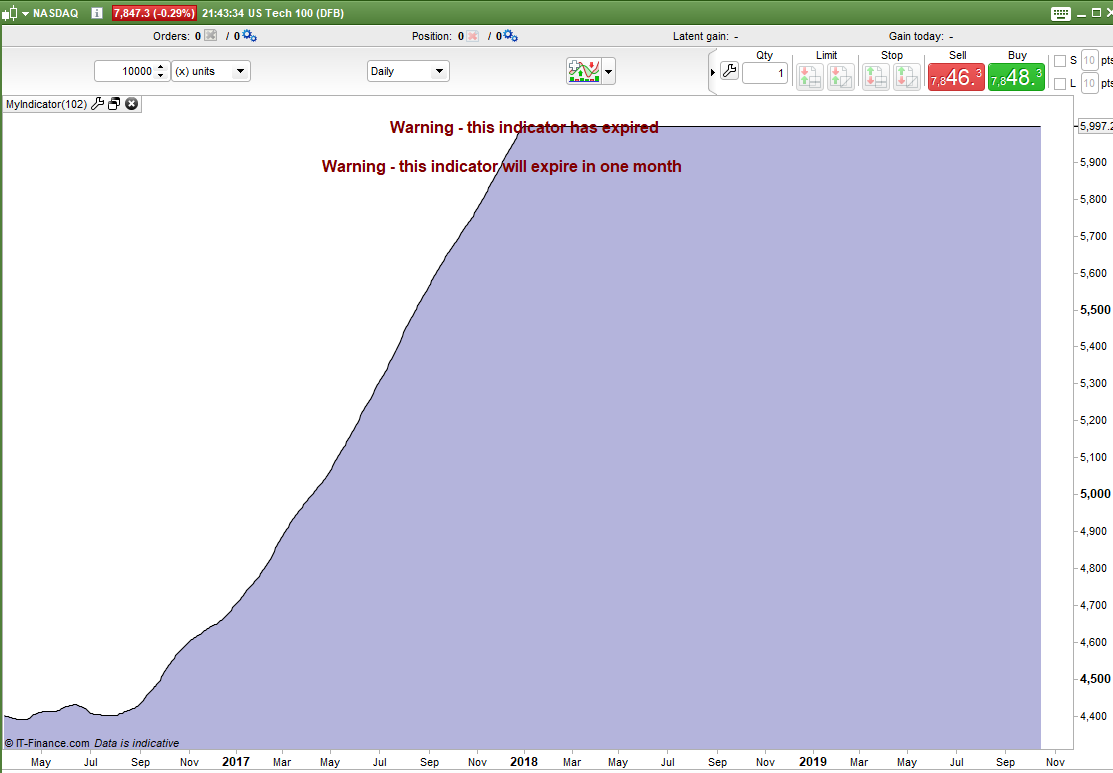Click the Orders label

tap(171, 36)
